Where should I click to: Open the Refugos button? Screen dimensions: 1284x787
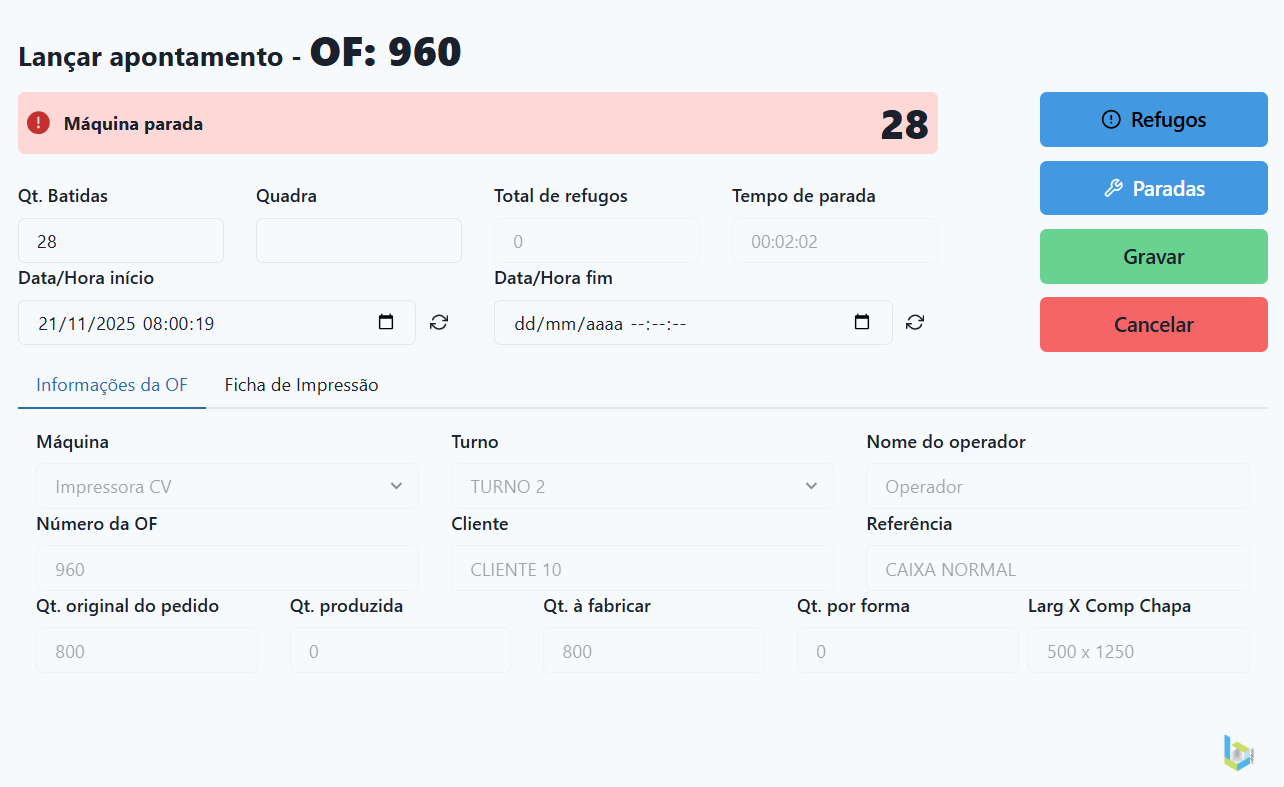click(1153, 120)
